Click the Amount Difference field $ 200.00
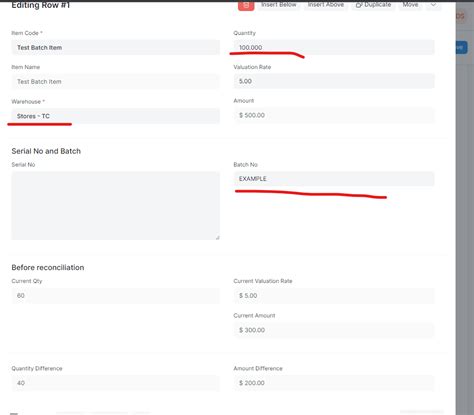This screenshot has width=474, height=415. (334, 383)
